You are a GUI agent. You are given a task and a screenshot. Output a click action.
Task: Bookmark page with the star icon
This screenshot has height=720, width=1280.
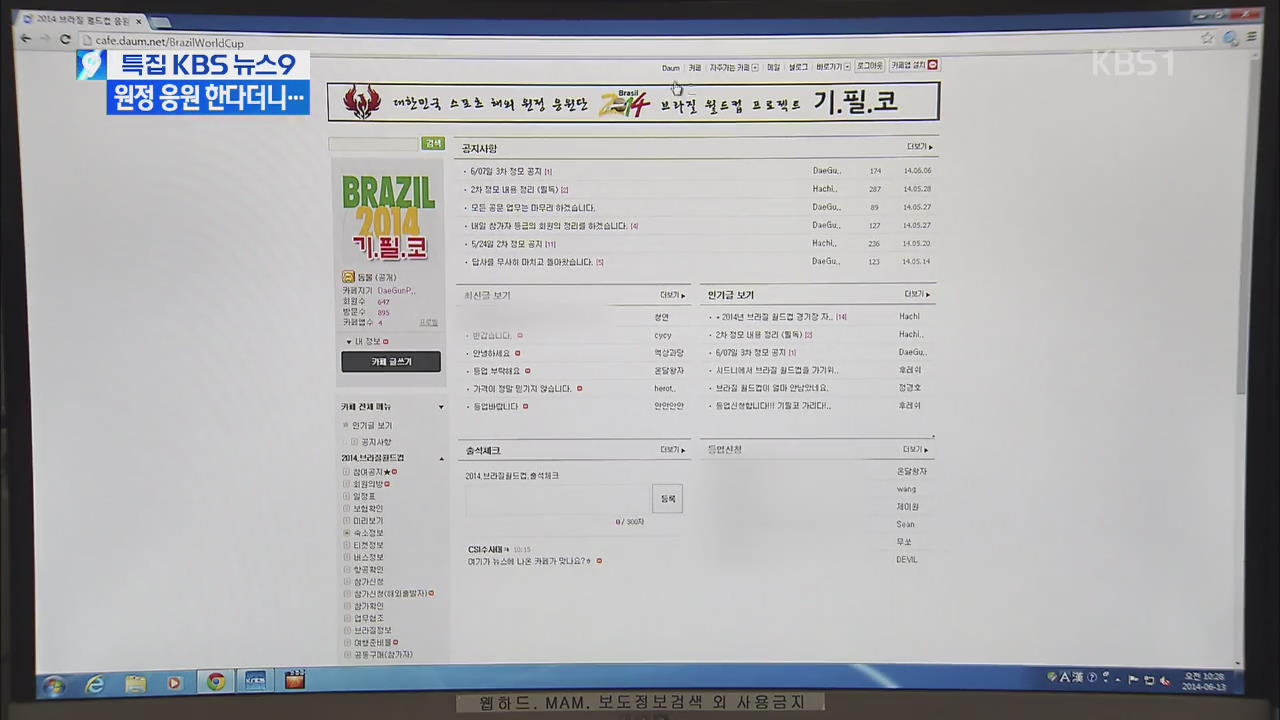point(1208,38)
